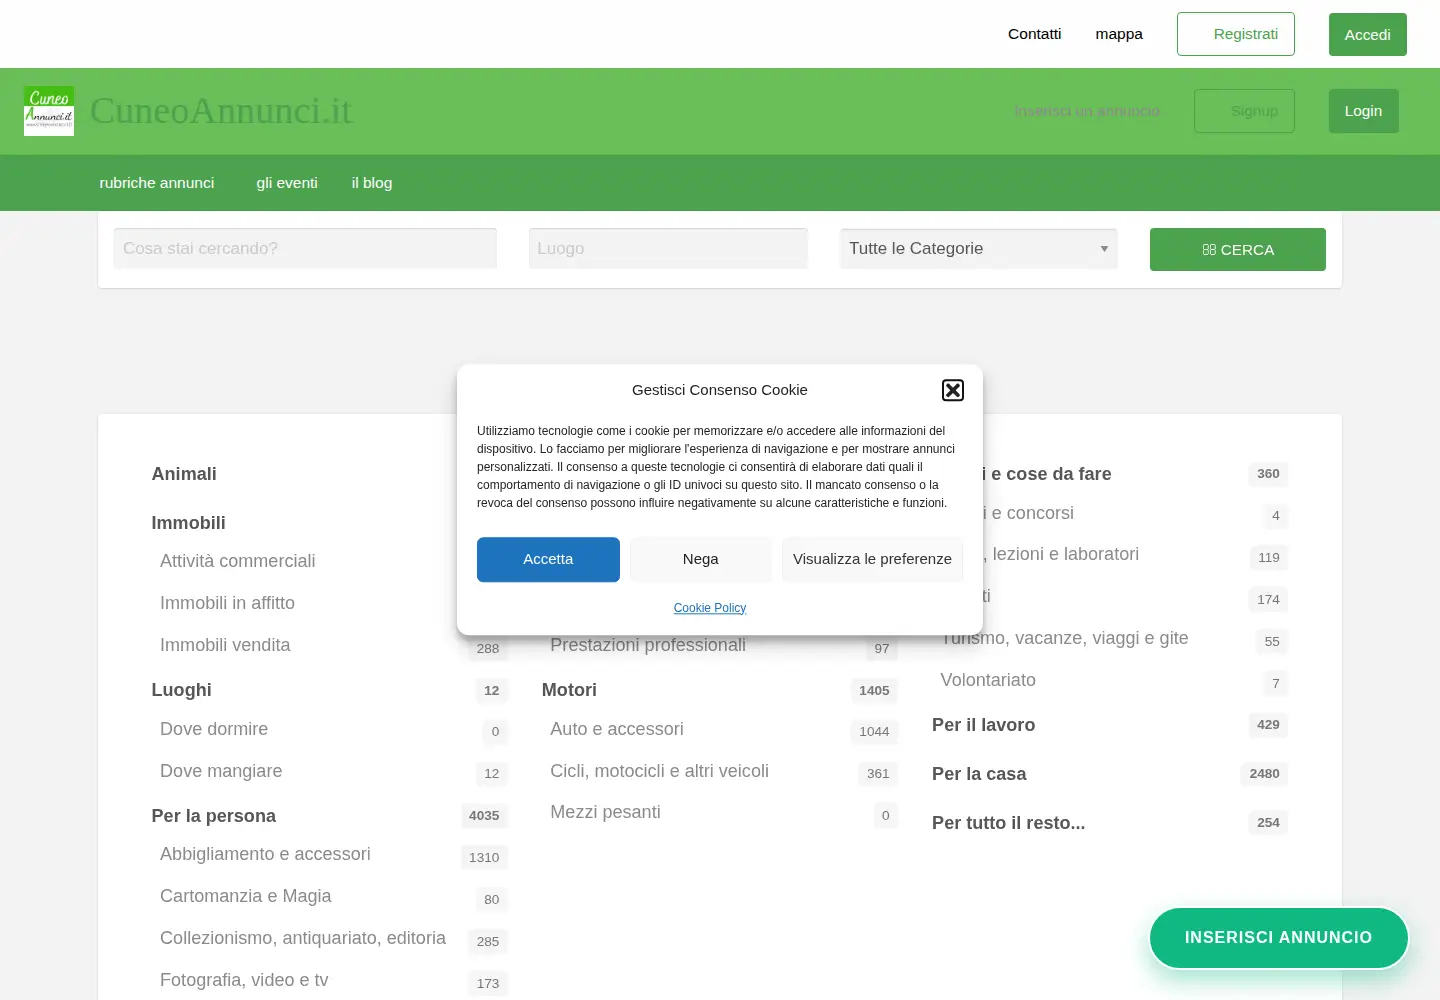Open the gli eventi menu item
Screen dimensions: 1440x1000
point(287,183)
